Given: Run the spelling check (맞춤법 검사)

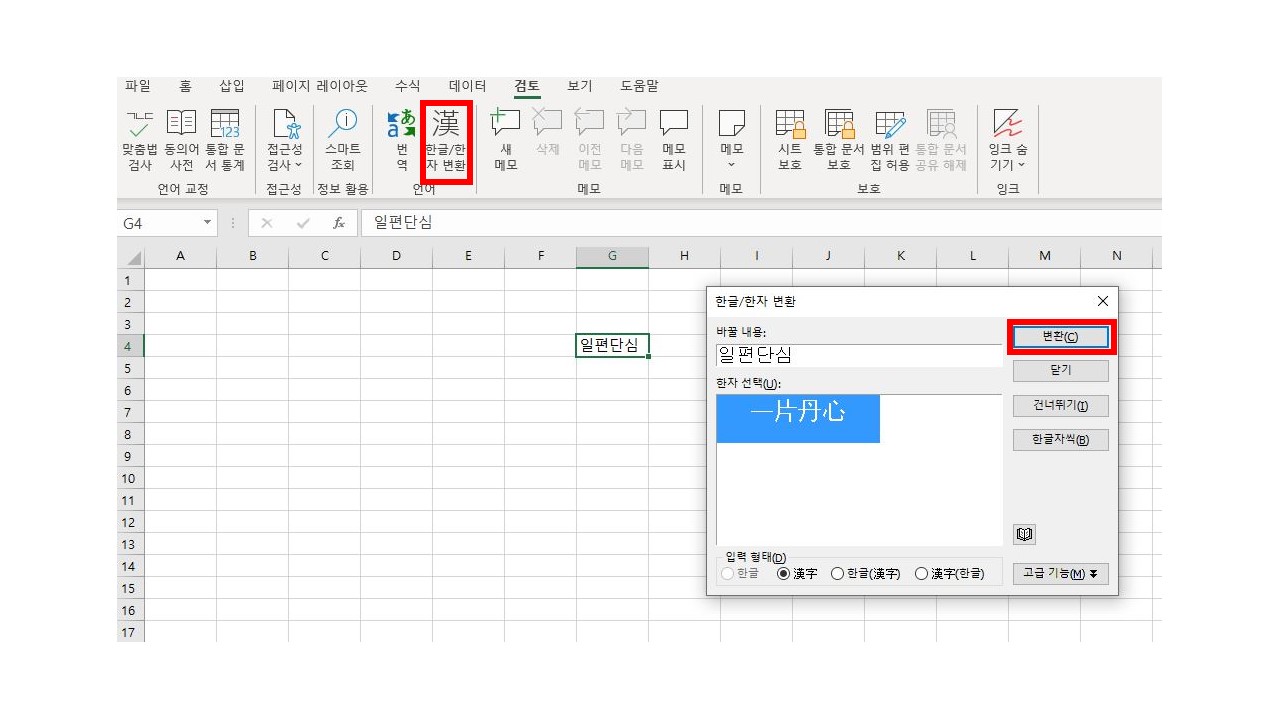Looking at the screenshot, I should point(140,140).
